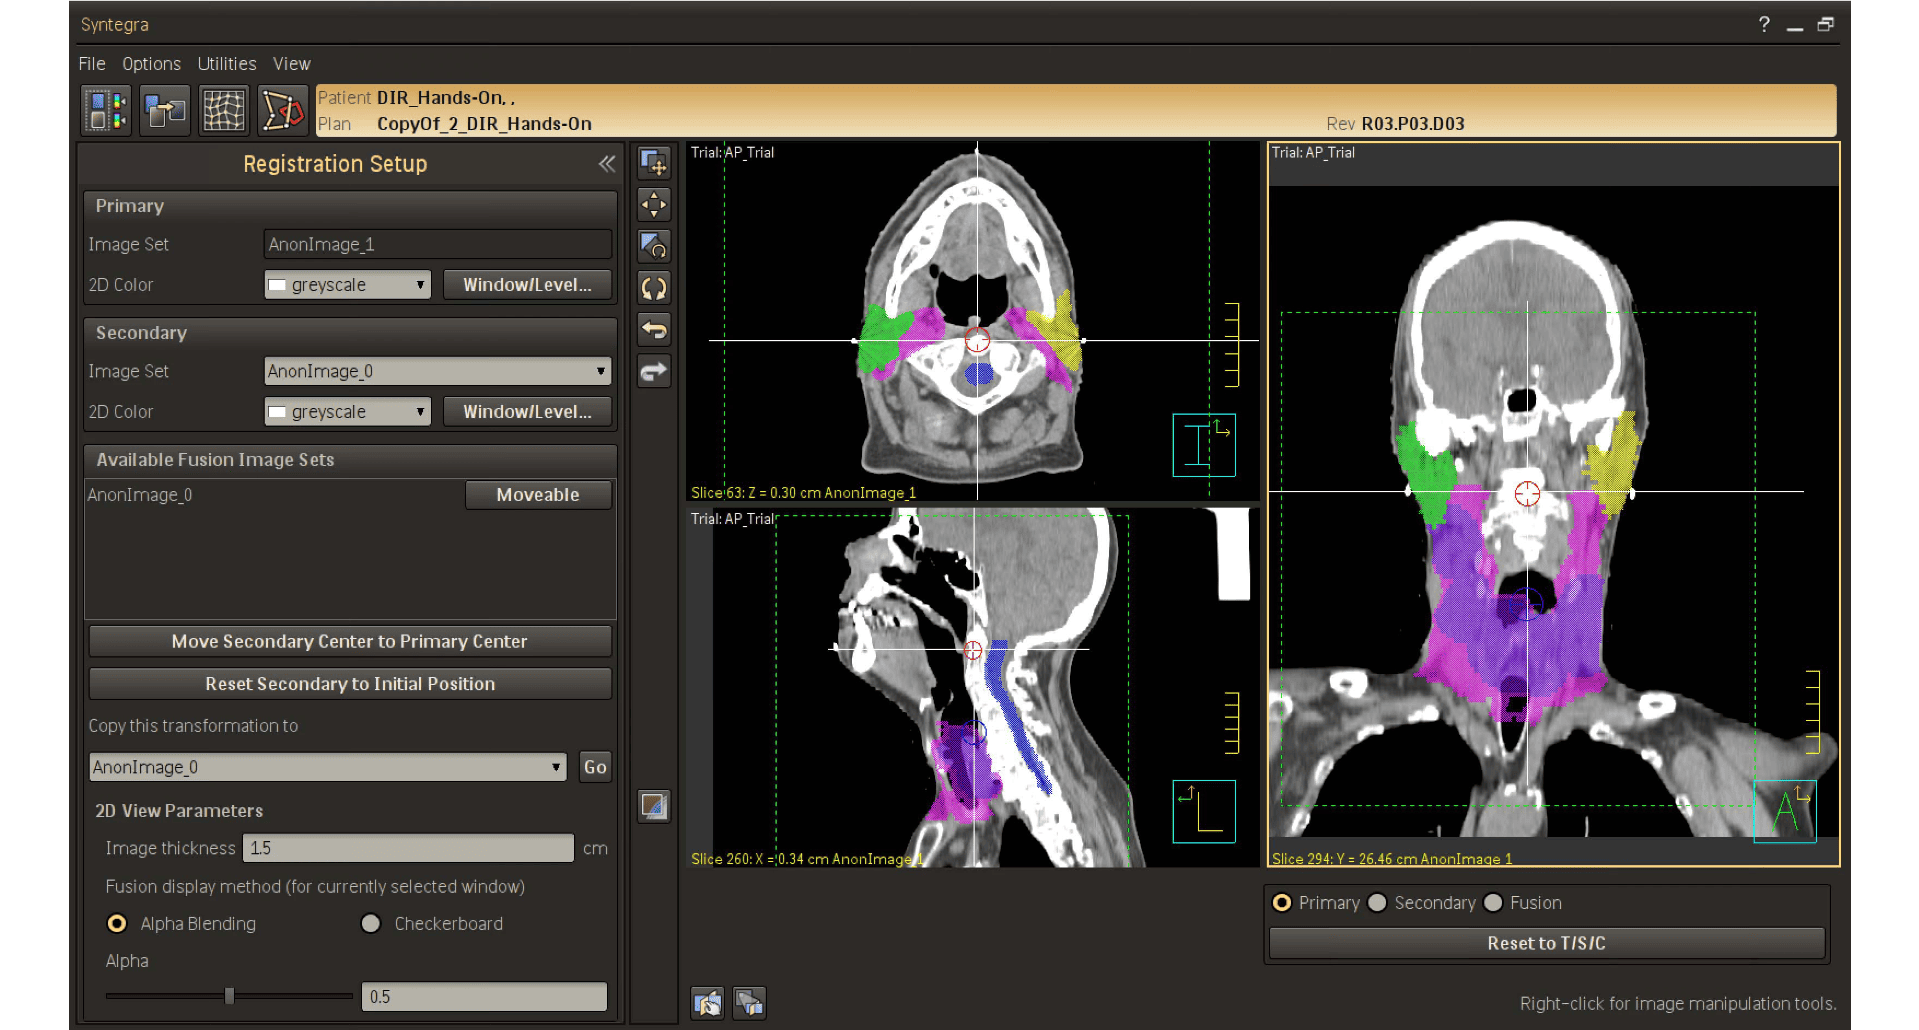Select the Checkerboard fusion display method
Image resolution: width=1919 pixels, height=1030 pixels.
pos(371,924)
